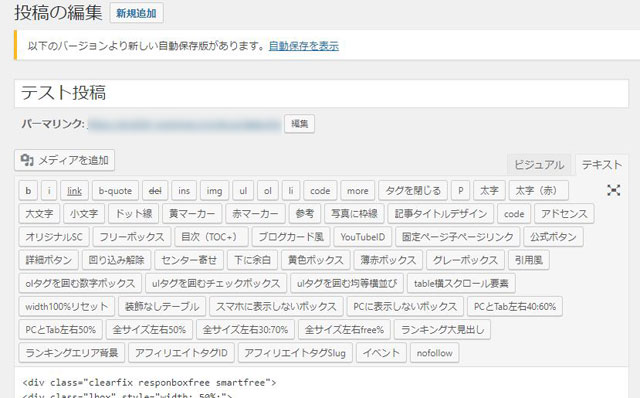
Task: Click the 薄赤ボックス button
Action: tap(388, 260)
